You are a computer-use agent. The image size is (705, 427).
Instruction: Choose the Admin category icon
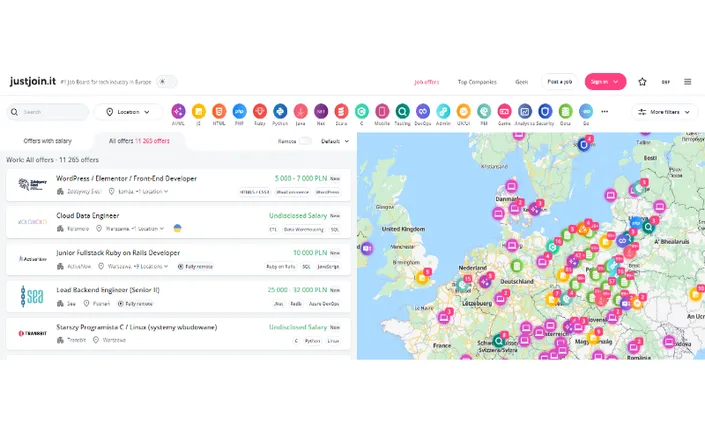pos(443,111)
